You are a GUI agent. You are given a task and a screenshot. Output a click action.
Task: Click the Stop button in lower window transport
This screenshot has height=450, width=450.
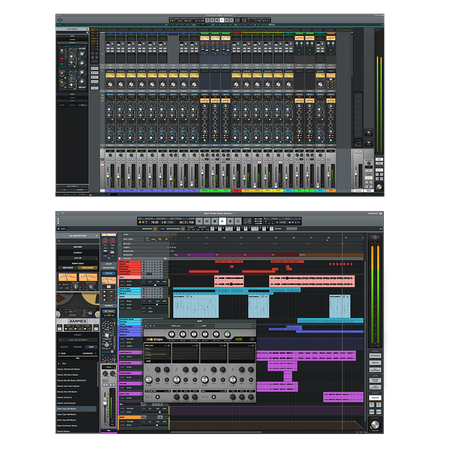pos(214,221)
